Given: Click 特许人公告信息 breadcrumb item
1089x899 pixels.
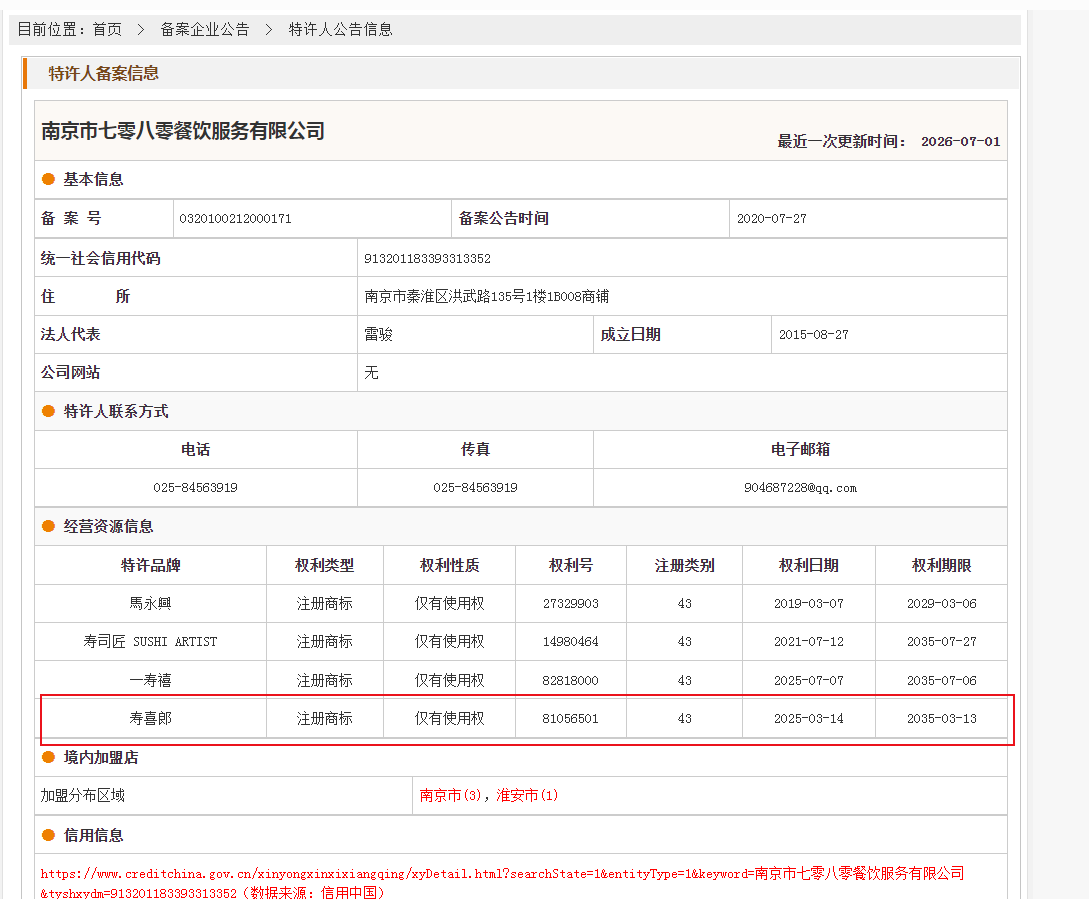Looking at the screenshot, I should click(x=340, y=29).
